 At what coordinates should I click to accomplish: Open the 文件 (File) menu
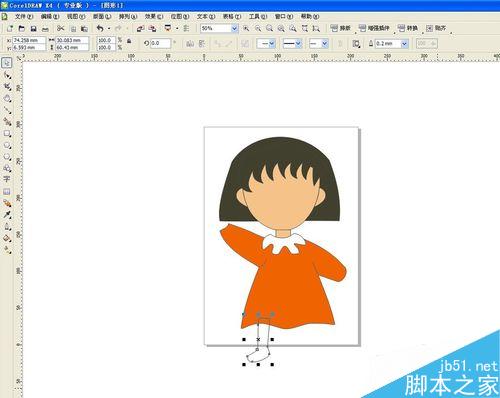24,16
